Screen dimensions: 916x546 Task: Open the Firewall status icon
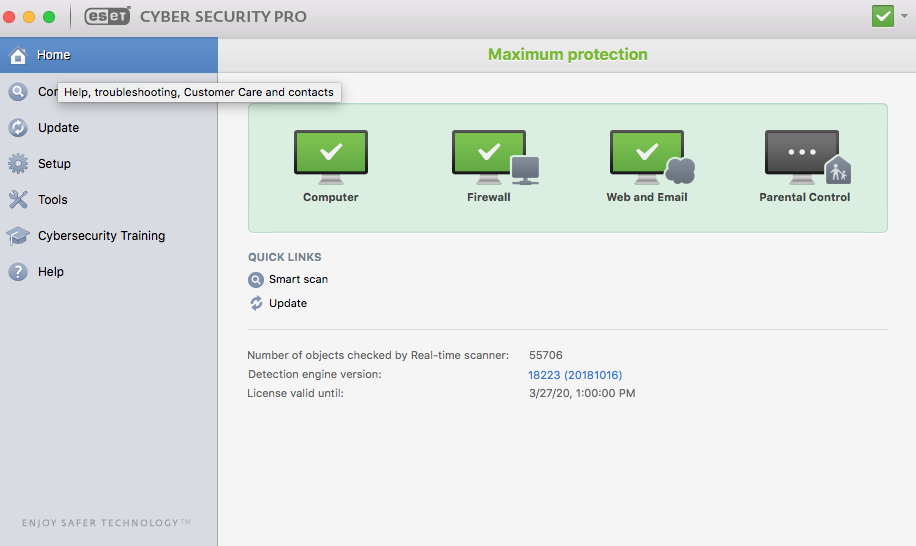point(489,157)
